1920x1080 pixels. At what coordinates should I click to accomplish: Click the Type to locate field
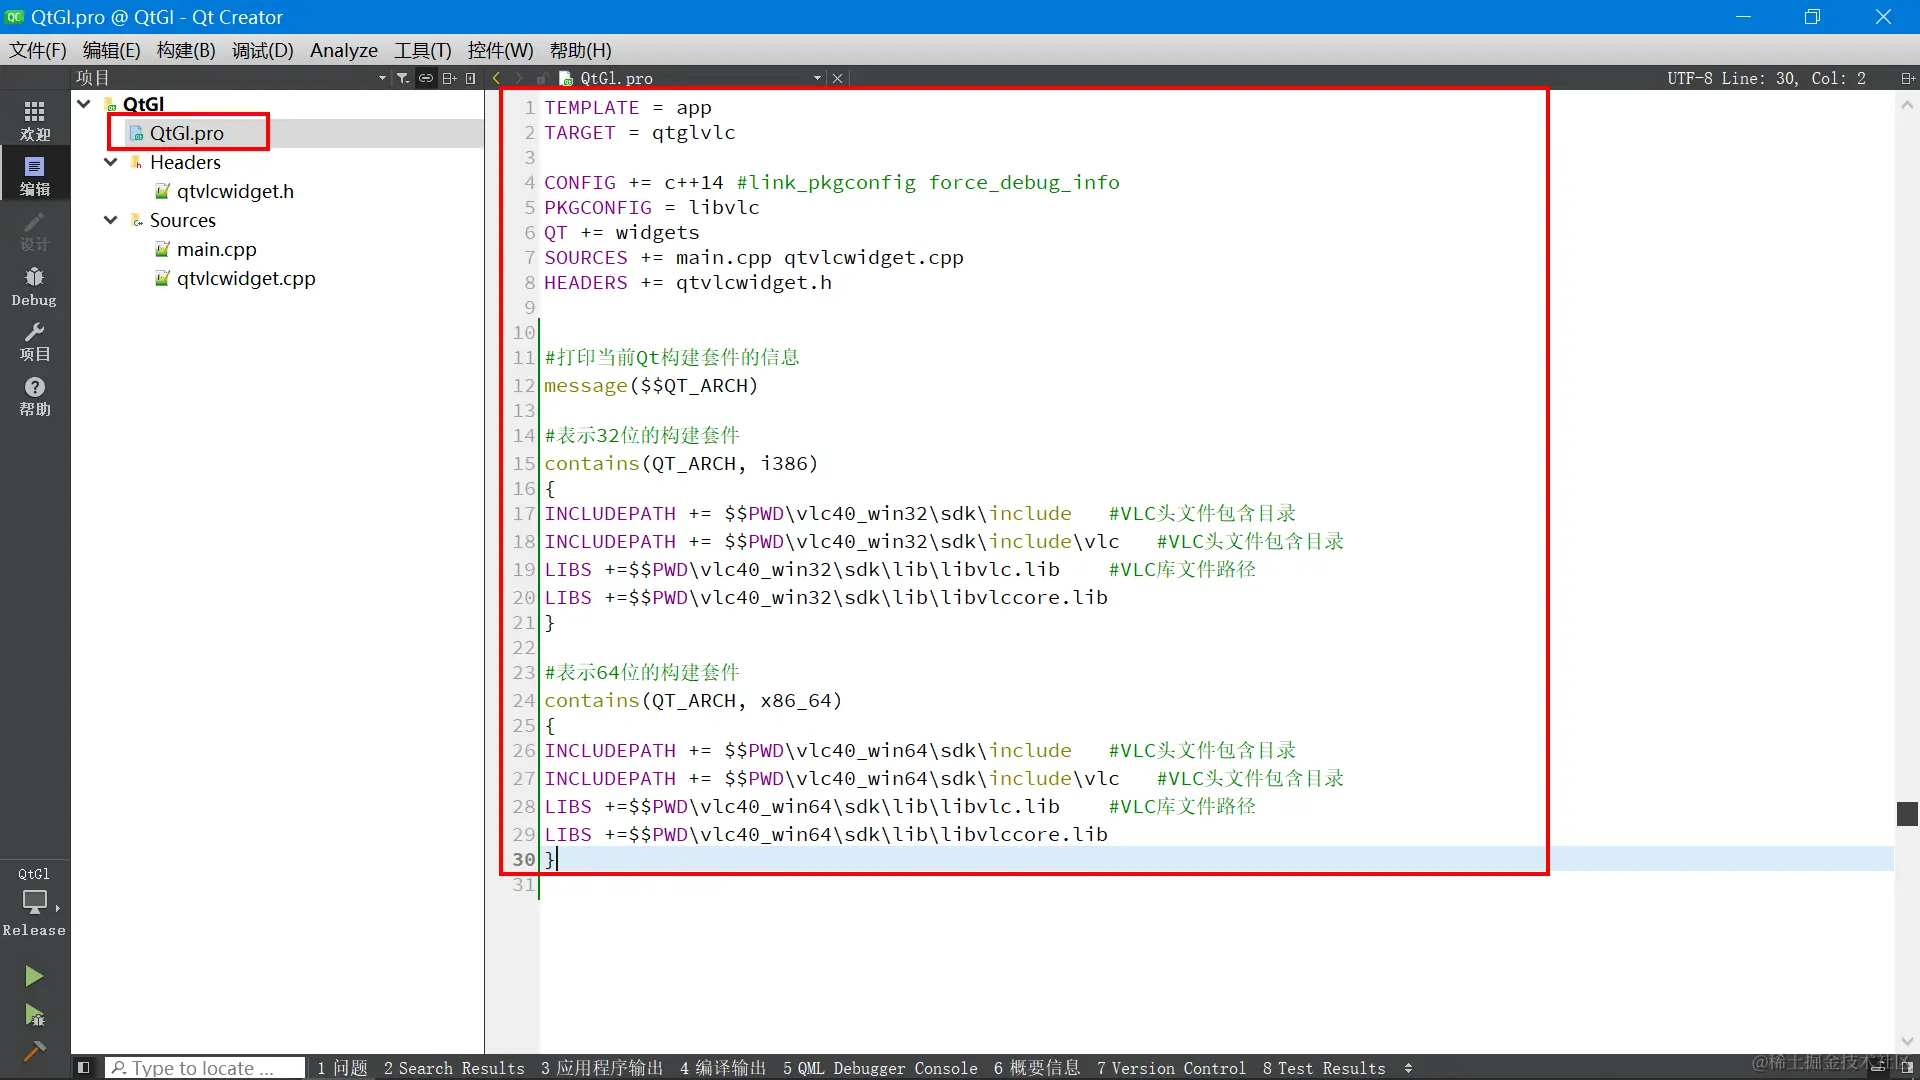[x=204, y=1068]
